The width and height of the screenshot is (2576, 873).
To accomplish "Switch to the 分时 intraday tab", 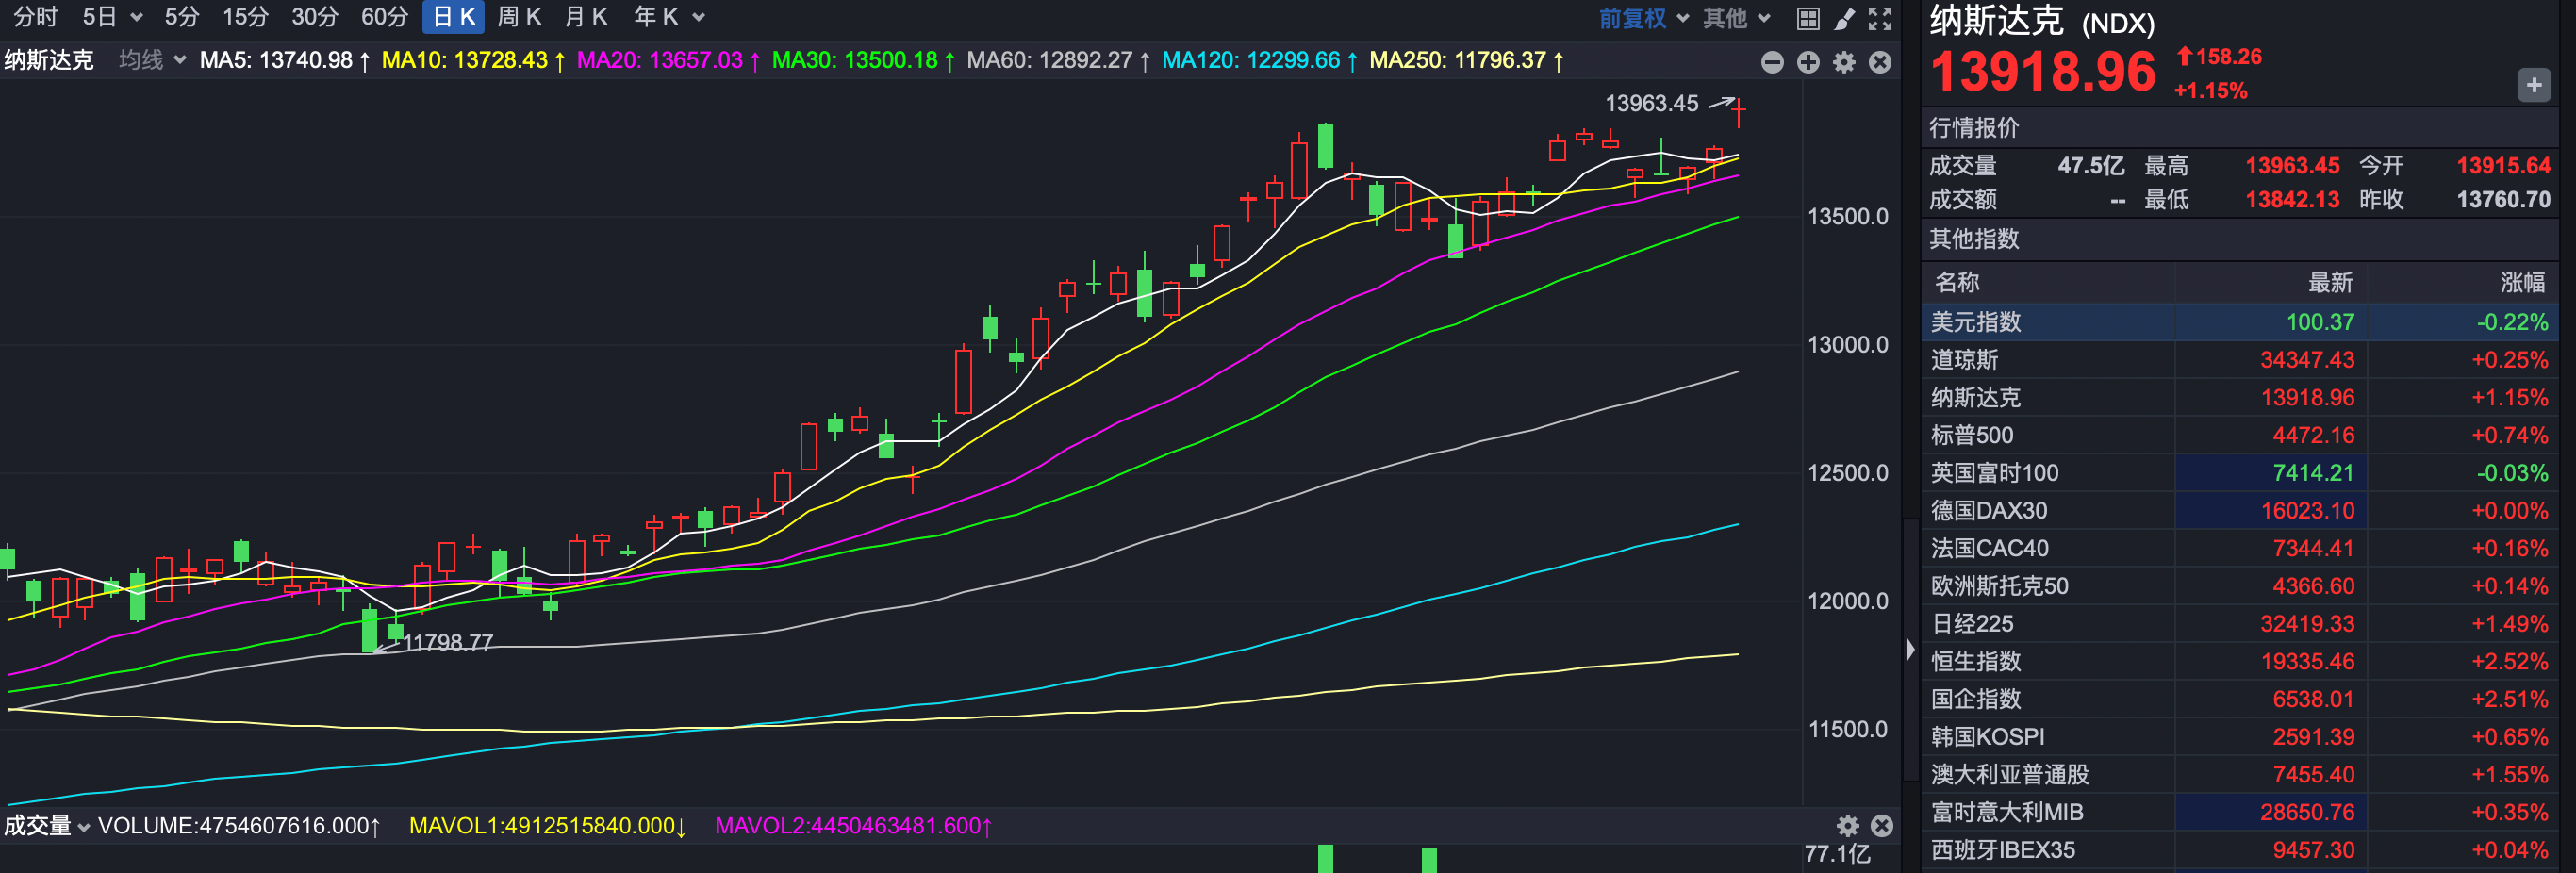I will [x=35, y=17].
